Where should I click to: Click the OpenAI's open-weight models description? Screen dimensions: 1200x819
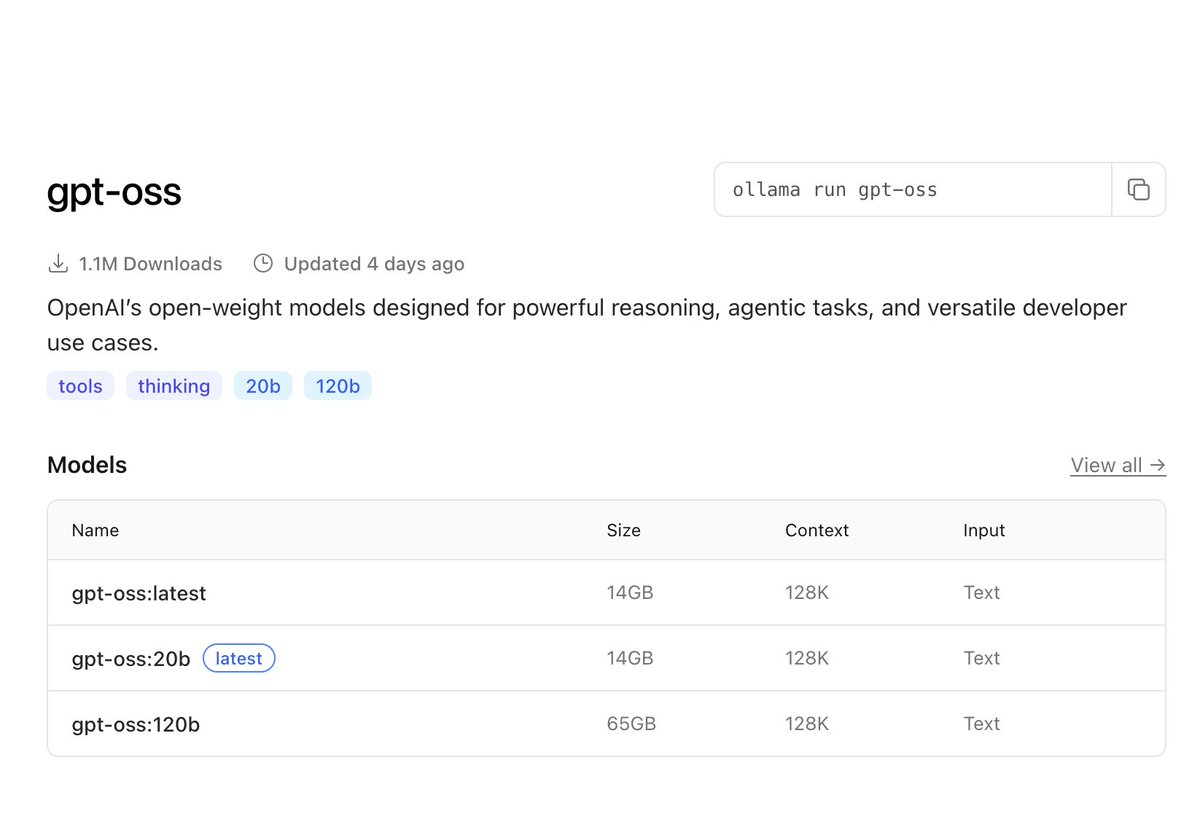(587, 326)
